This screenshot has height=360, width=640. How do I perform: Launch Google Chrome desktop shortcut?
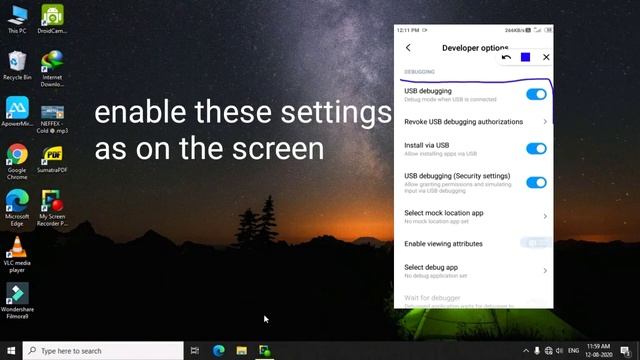point(17,161)
